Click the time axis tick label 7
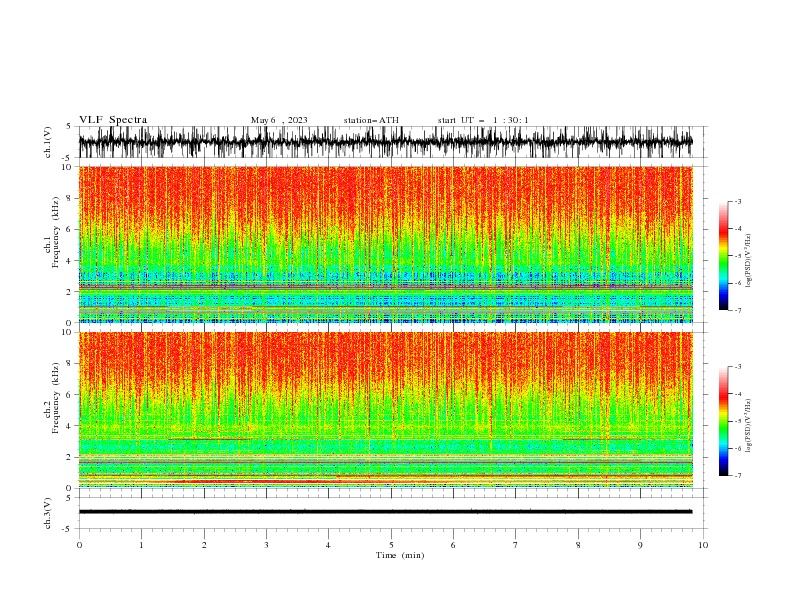The height and width of the screenshot is (612, 792). tap(516, 545)
